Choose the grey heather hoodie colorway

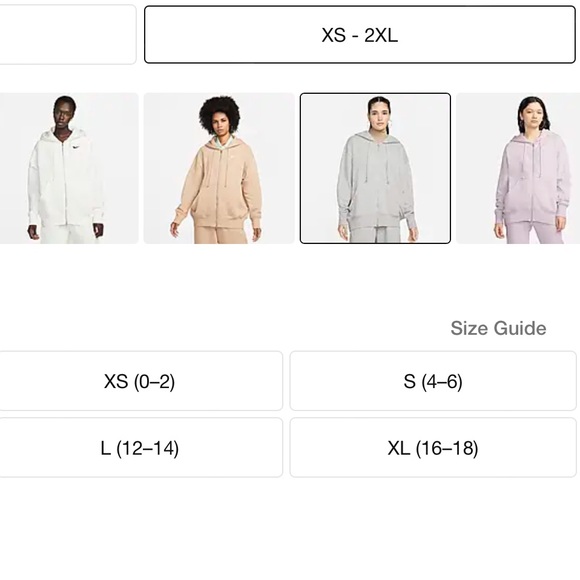tap(375, 168)
